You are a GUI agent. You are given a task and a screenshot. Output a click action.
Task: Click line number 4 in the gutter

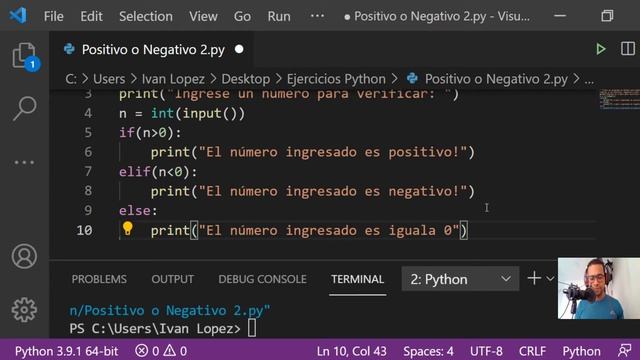pos(88,113)
